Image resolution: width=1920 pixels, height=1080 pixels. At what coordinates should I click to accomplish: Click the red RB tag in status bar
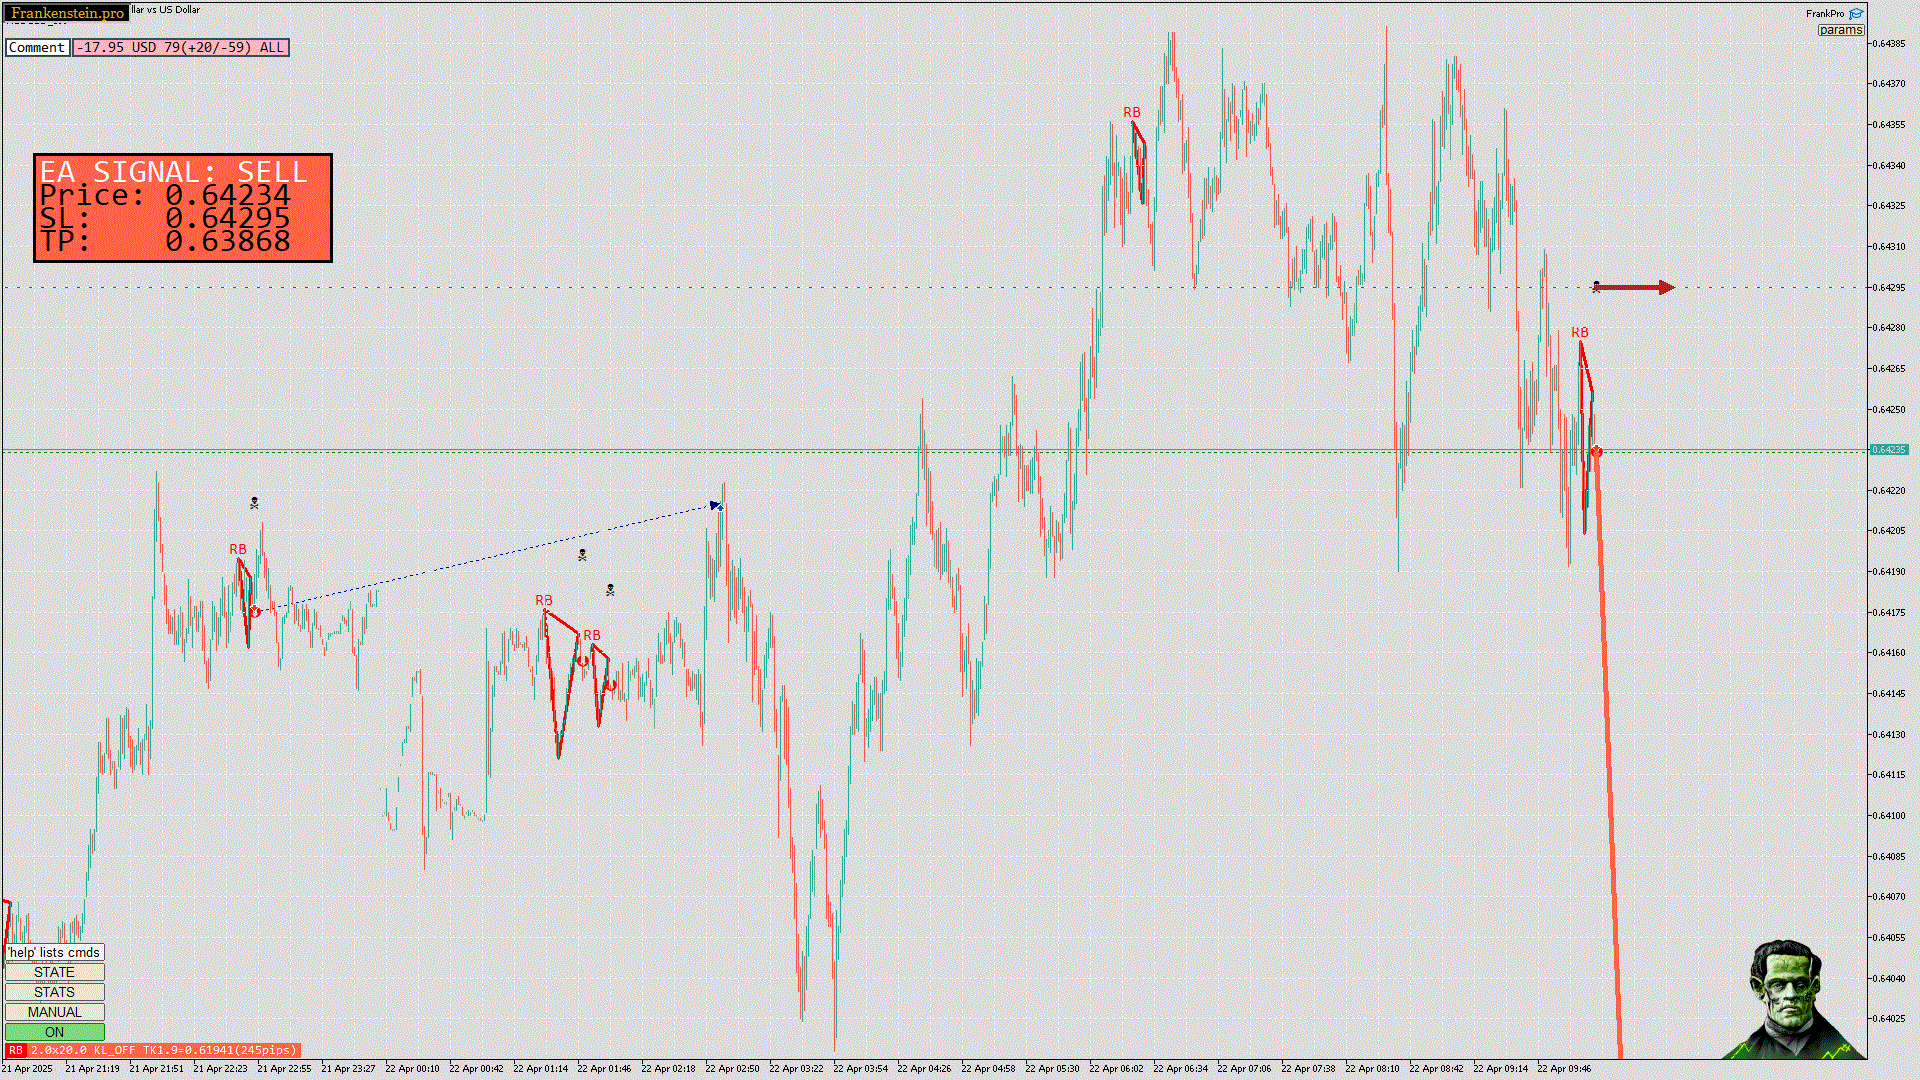pos(16,1050)
